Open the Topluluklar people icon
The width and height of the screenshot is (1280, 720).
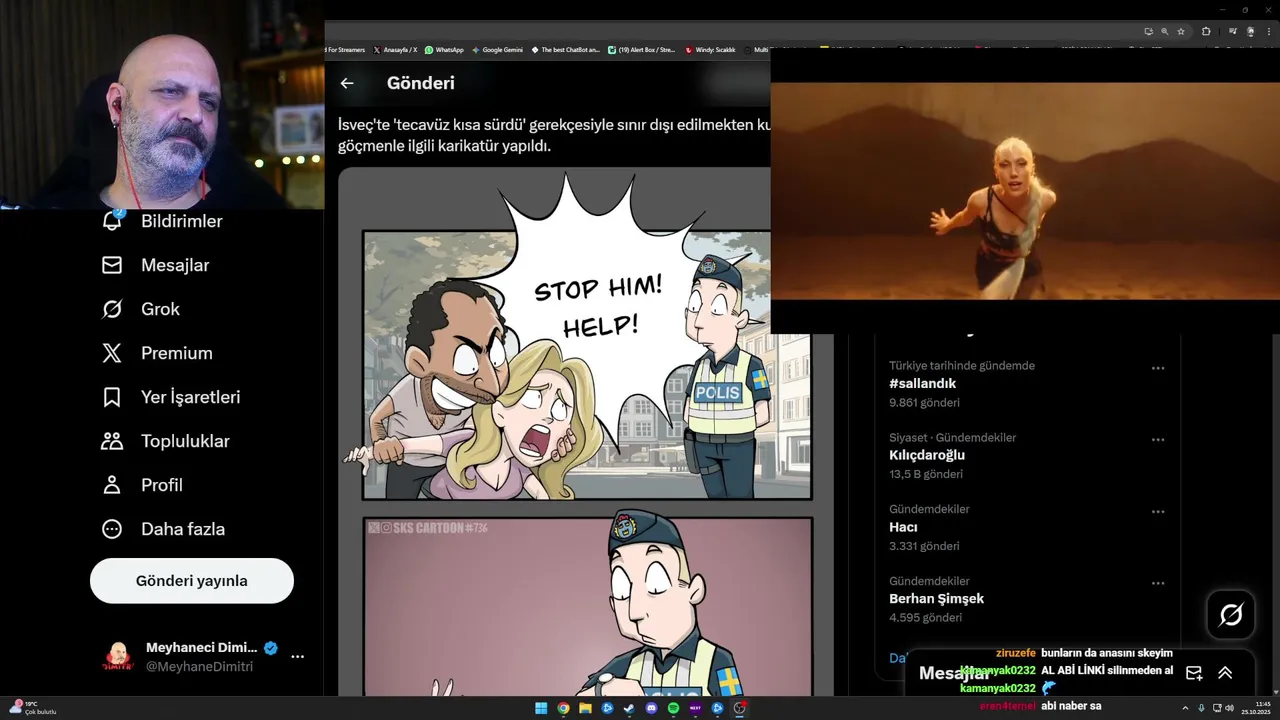[x=112, y=441]
